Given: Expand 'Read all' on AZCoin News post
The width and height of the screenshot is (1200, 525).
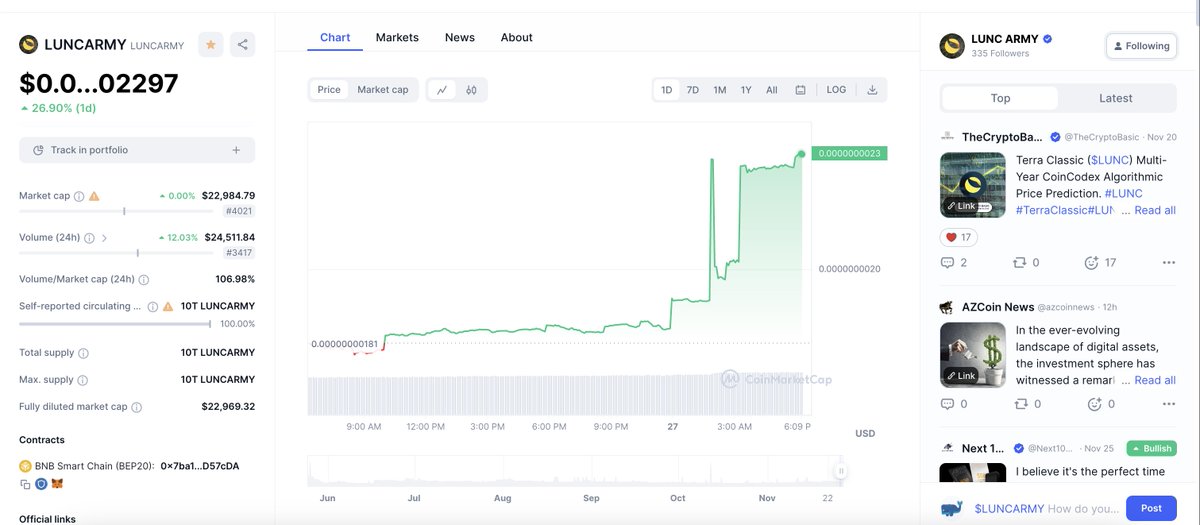Looking at the screenshot, I should 1155,380.
